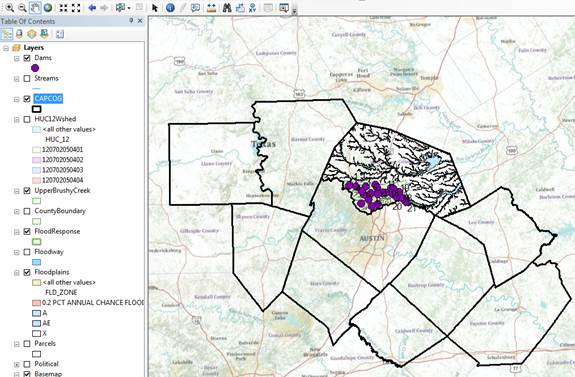The height and width of the screenshot is (377, 575).
Task: Select the Zoom Out tool
Action: 22,7
